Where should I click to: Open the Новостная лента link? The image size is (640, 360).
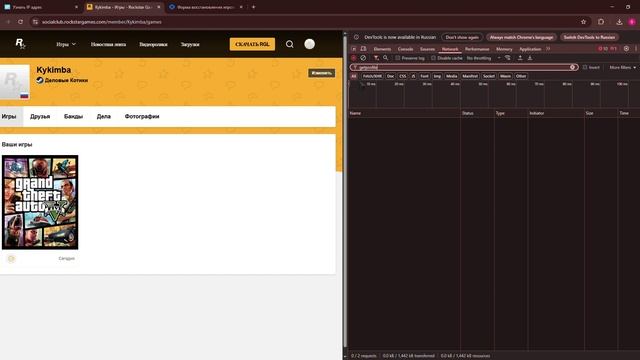click(108, 44)
